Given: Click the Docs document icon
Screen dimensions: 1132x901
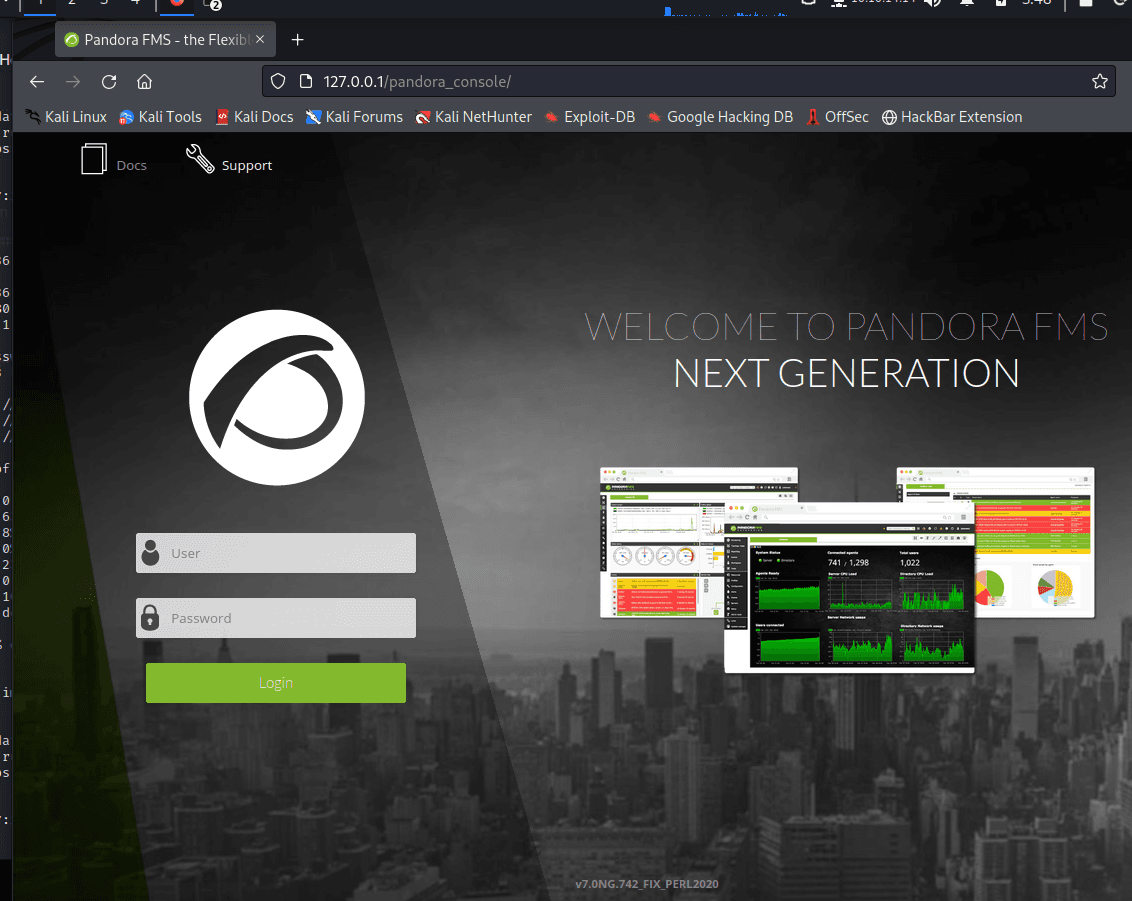Looking at the screenshot, I should (x=94, y=160).
